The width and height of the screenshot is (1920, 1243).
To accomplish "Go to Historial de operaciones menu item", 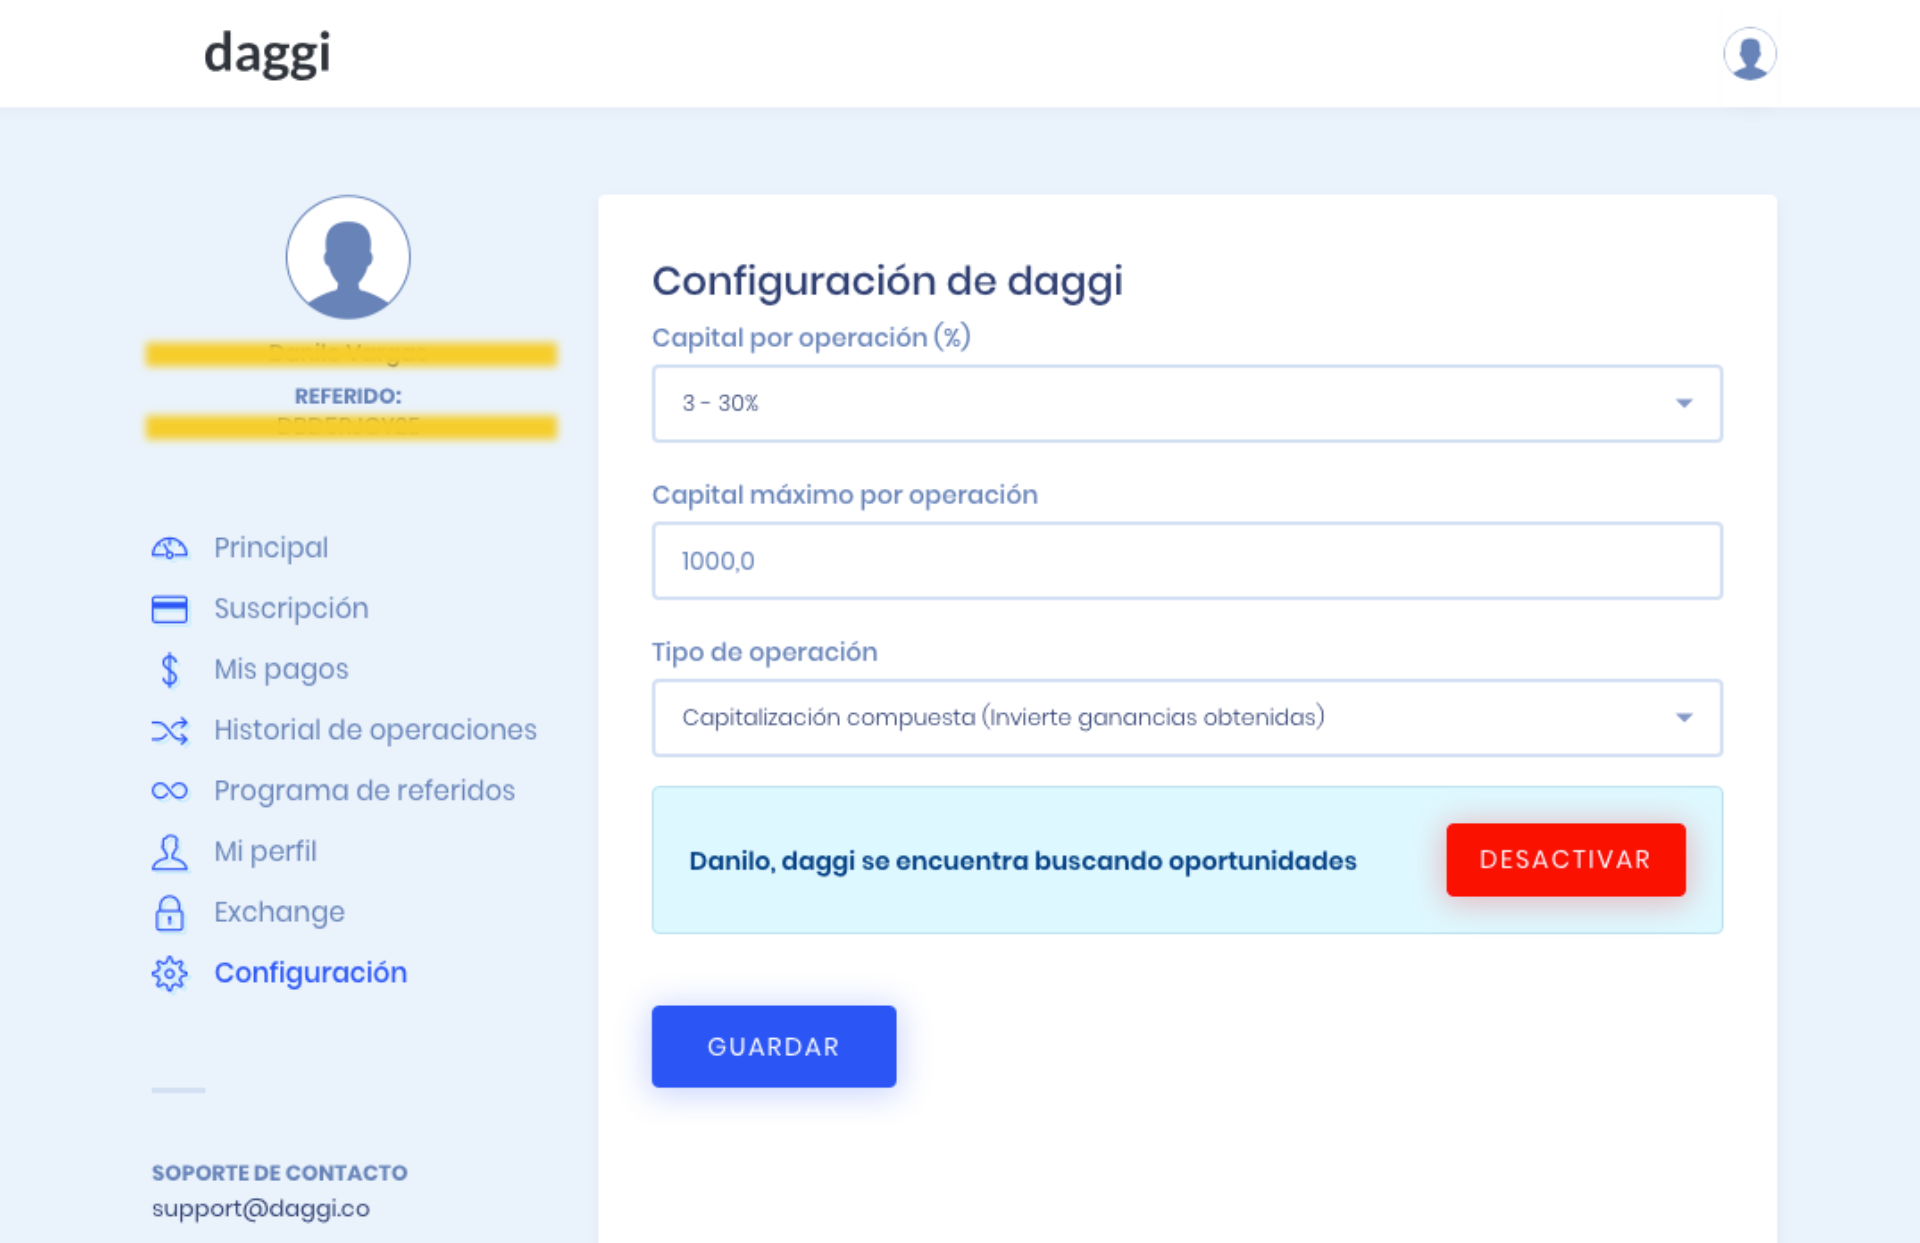I will point(375,730).
